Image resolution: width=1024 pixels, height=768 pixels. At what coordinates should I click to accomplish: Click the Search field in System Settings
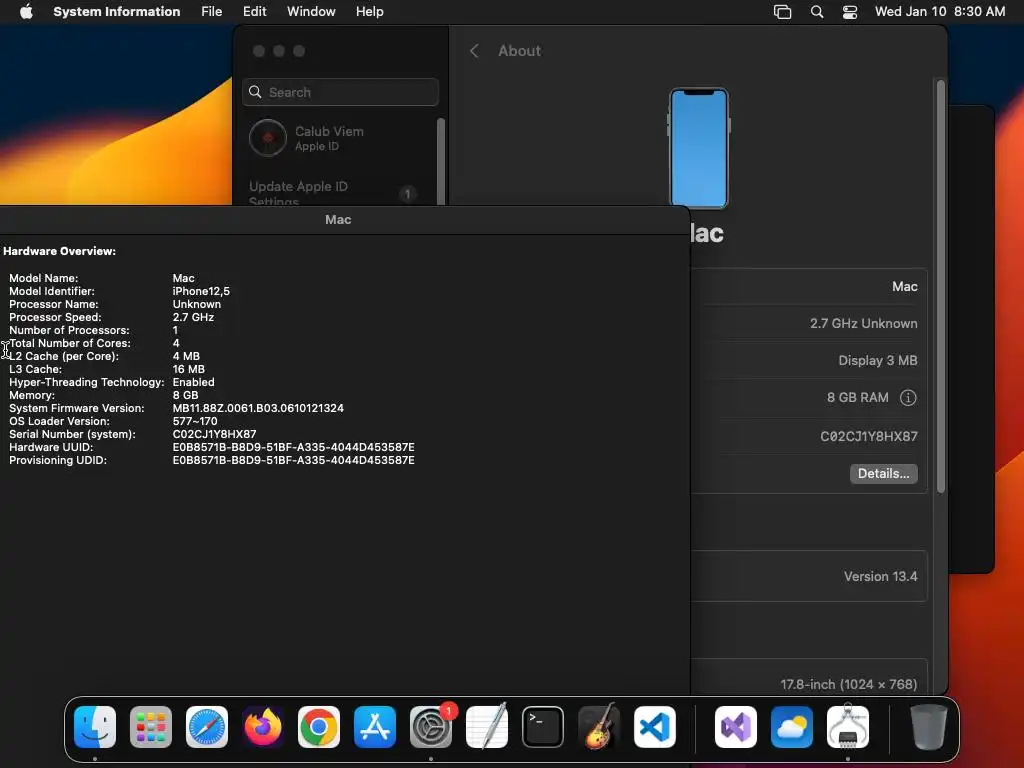click(340, 92)
